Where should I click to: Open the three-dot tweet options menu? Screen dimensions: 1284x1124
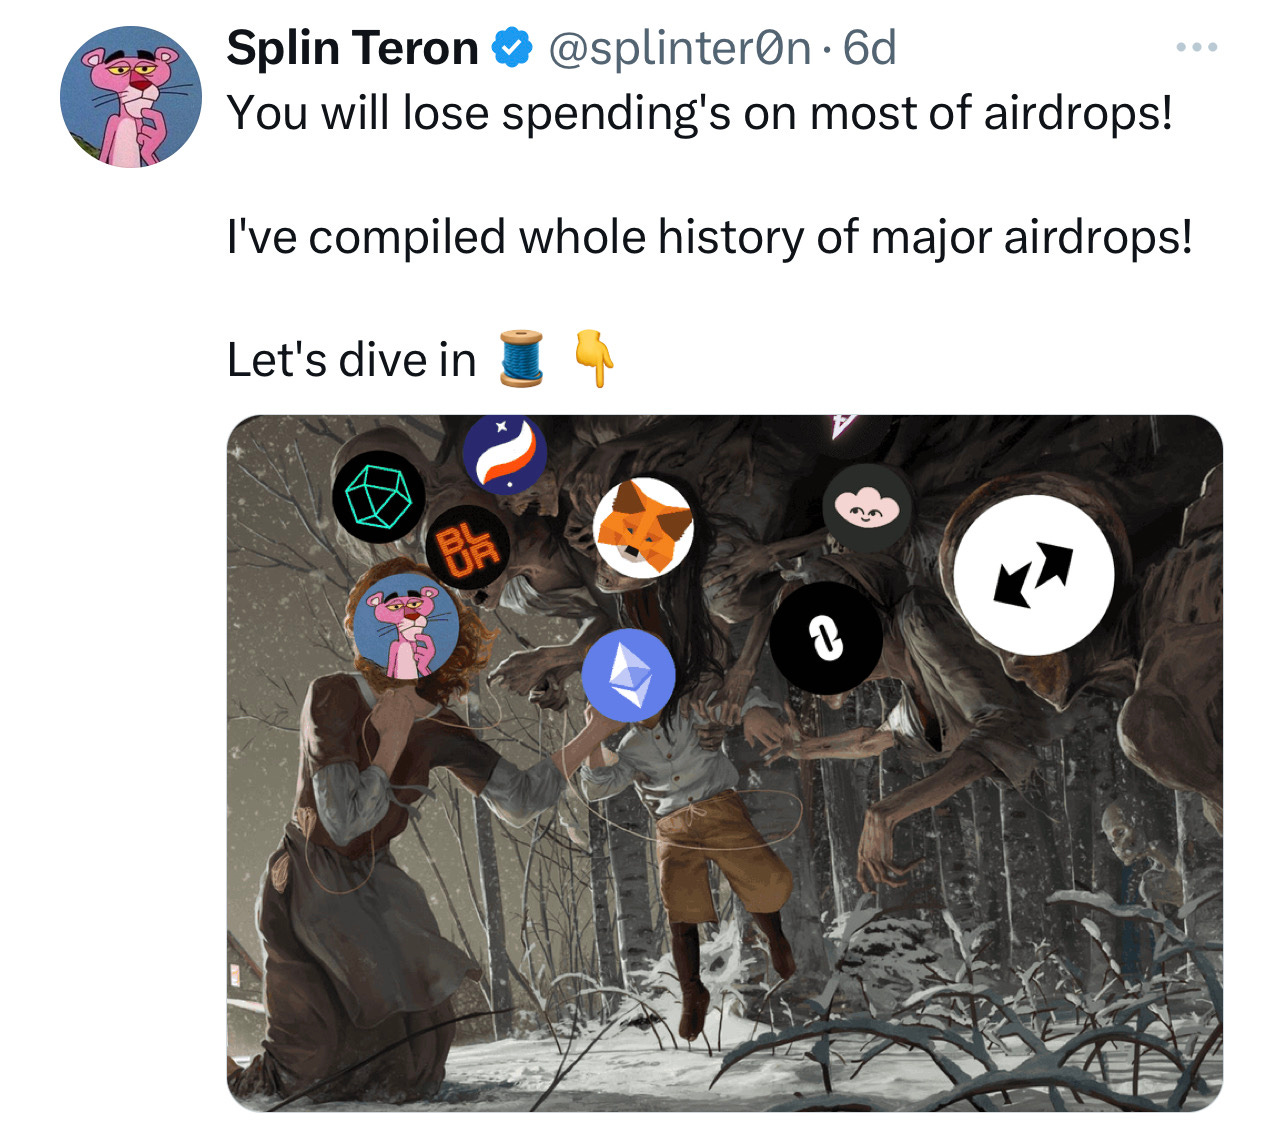tap(1196, 47)
